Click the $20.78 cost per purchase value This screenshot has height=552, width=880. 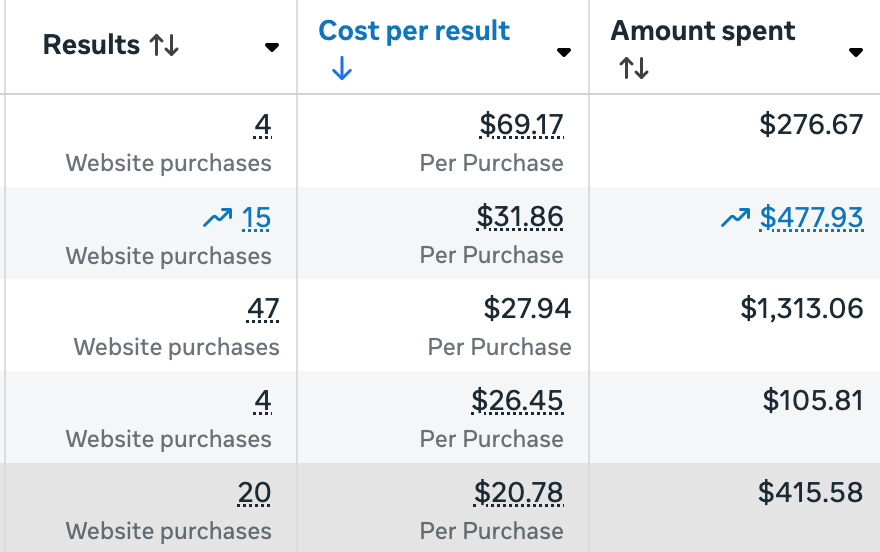point(519,493)
